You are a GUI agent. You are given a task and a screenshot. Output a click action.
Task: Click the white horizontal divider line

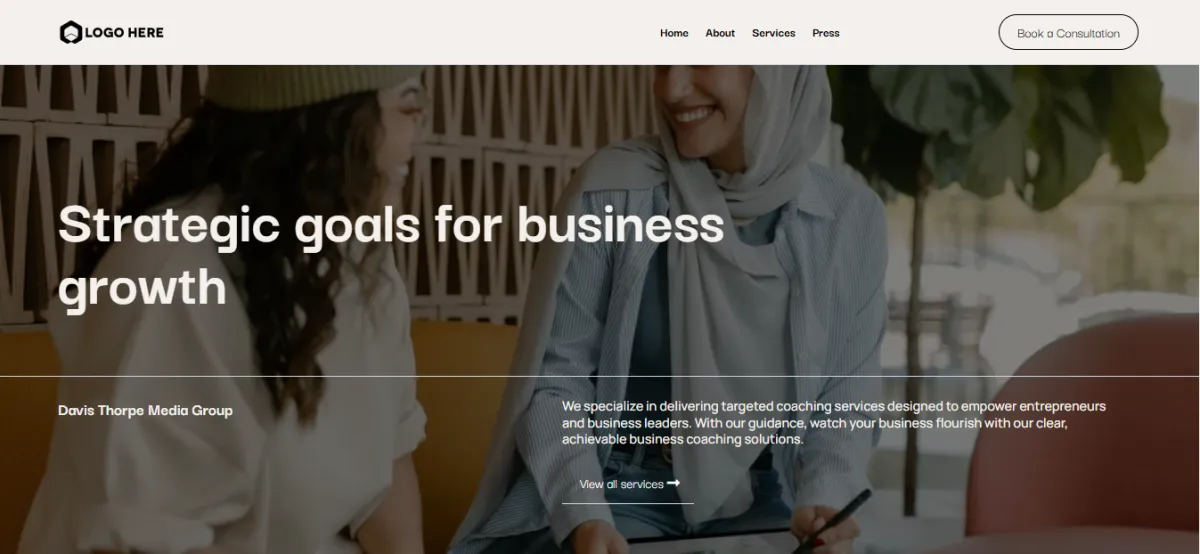600,377
